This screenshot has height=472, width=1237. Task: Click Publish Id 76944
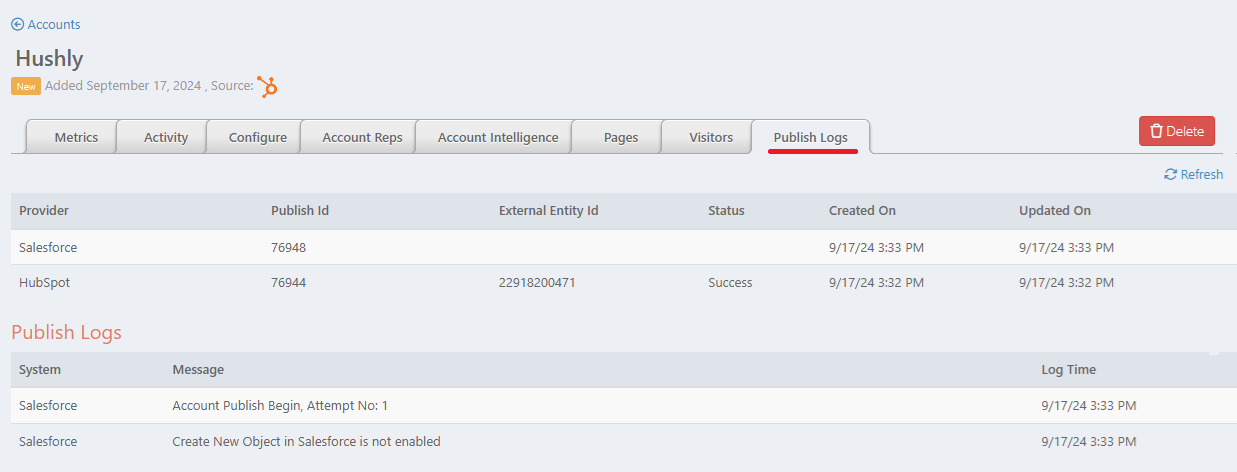pos(288,283)
